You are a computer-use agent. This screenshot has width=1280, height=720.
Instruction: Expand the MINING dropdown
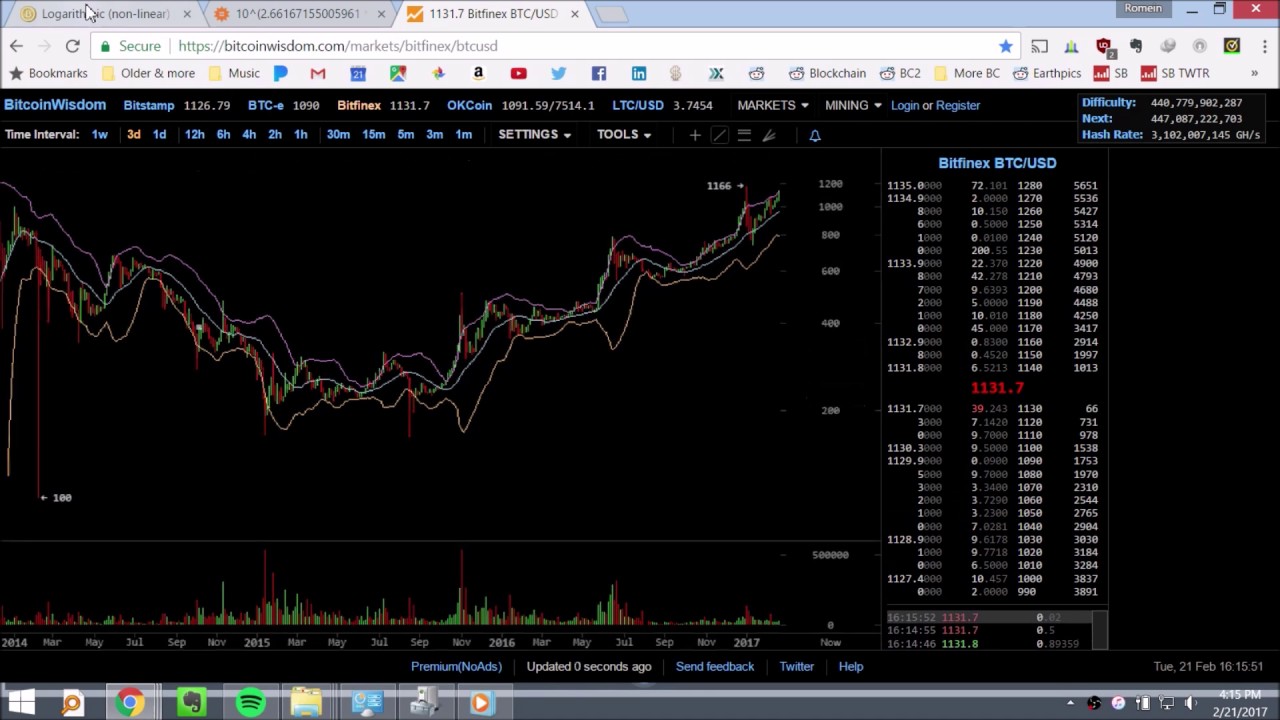point(853,105)
